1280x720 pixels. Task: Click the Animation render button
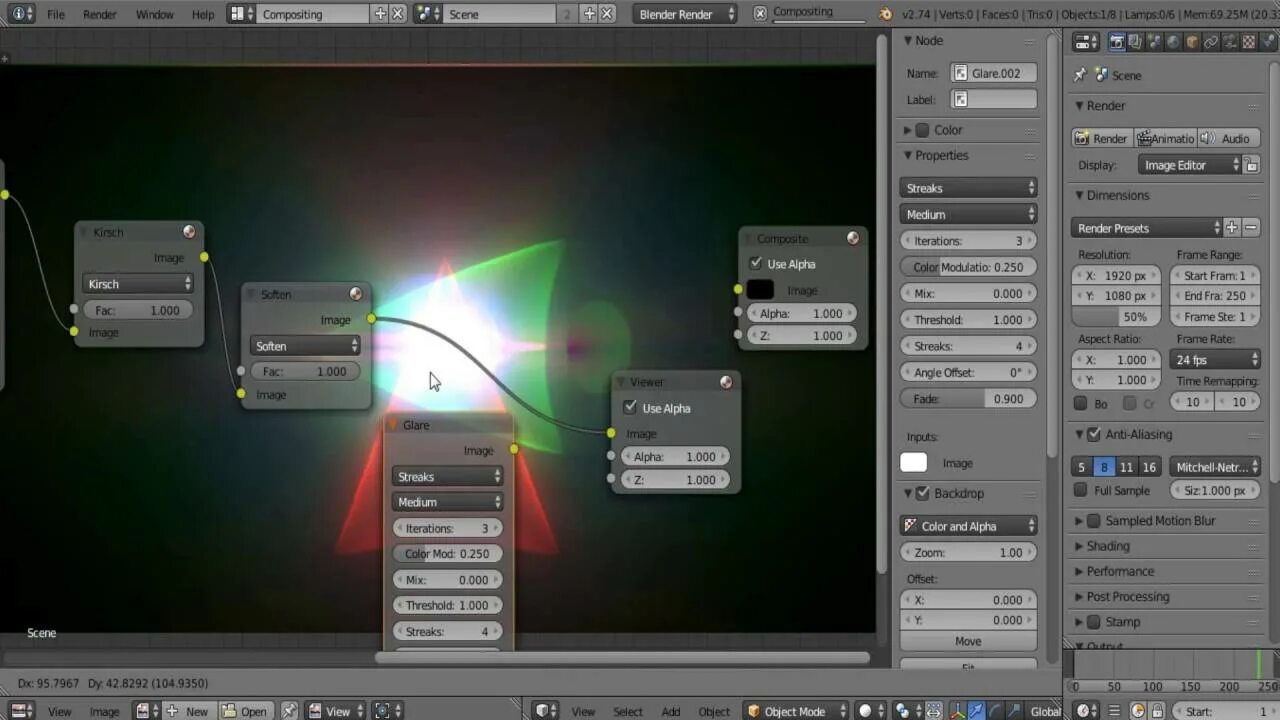tap(1166, 138)
